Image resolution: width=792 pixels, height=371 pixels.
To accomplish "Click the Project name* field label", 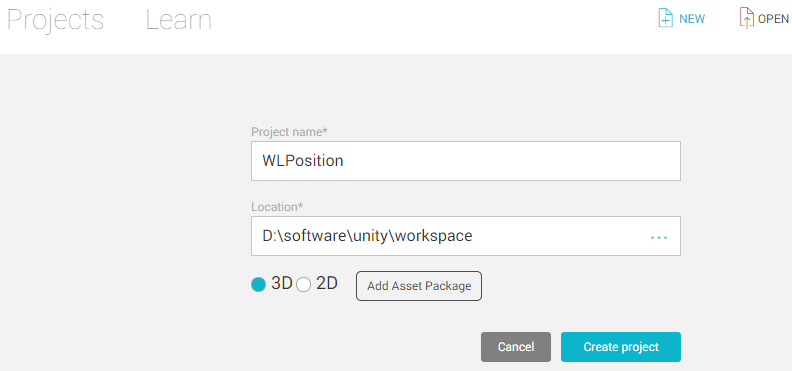I will [x=289, y=132].
